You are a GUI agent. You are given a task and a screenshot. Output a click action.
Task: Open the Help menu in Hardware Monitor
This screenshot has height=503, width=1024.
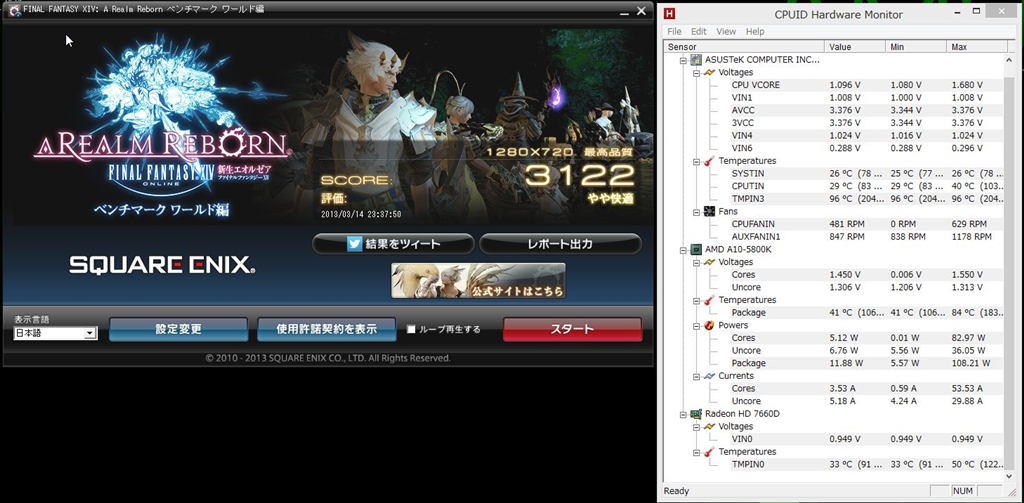755,31
